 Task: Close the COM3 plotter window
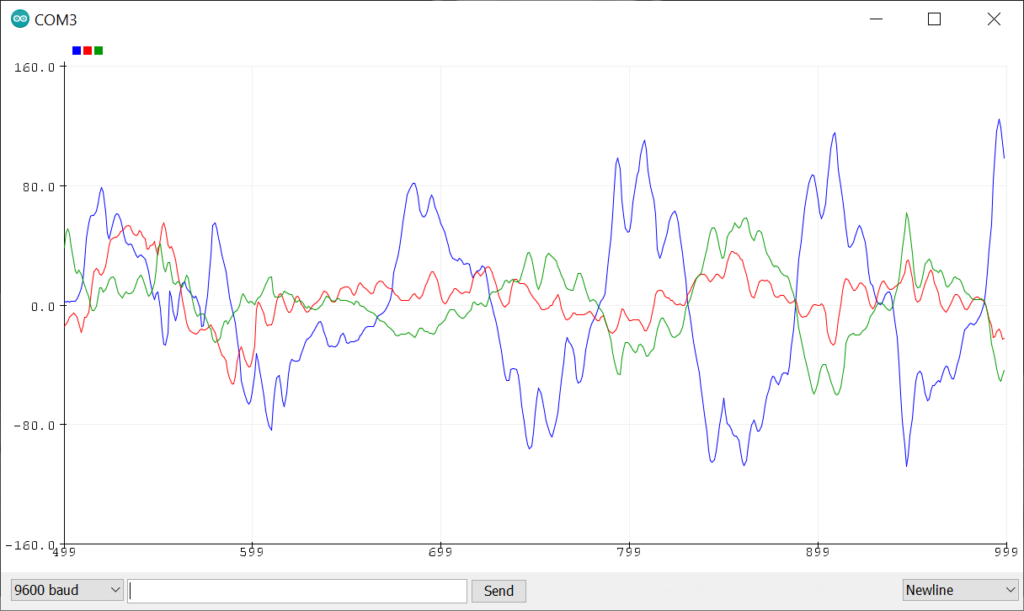click(994, 19)
